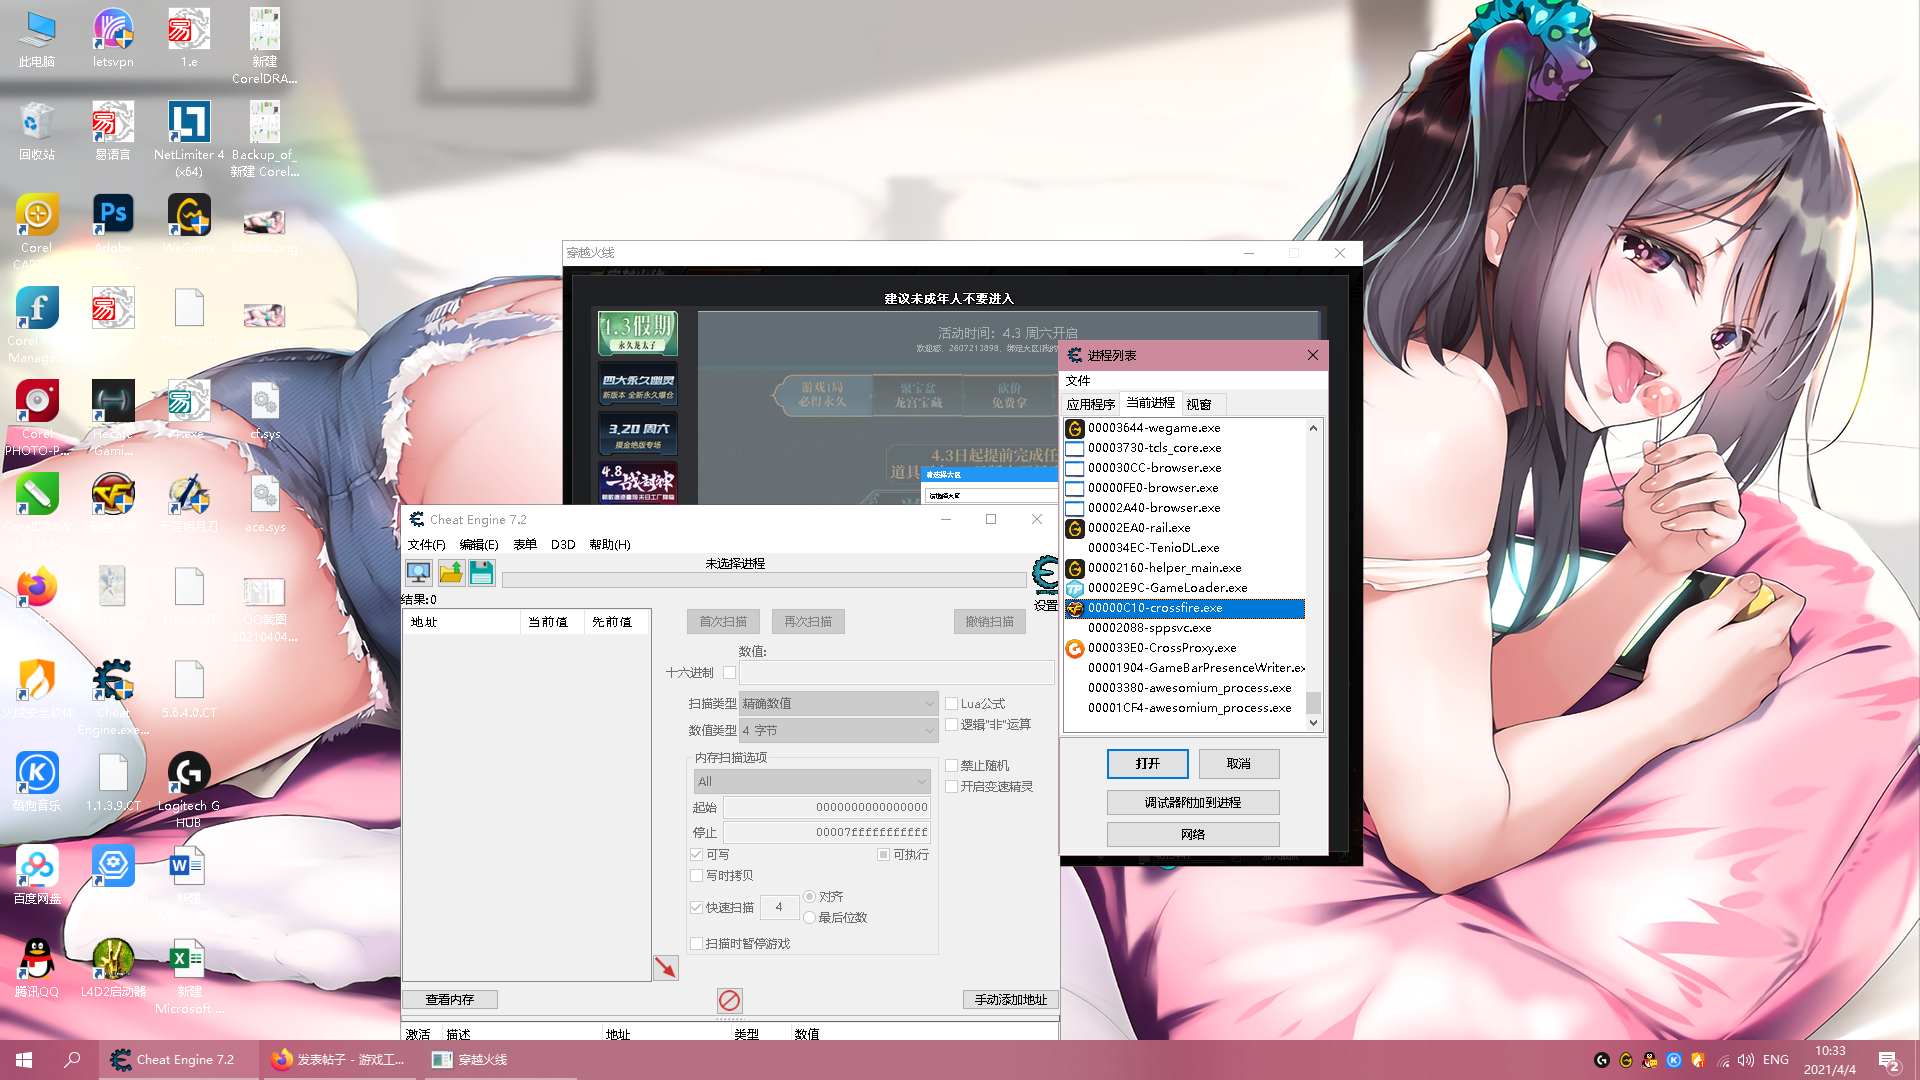Open the 帮助(H) menu
The height and width of the screenshot is (1080, 1920).
(609, 545)
